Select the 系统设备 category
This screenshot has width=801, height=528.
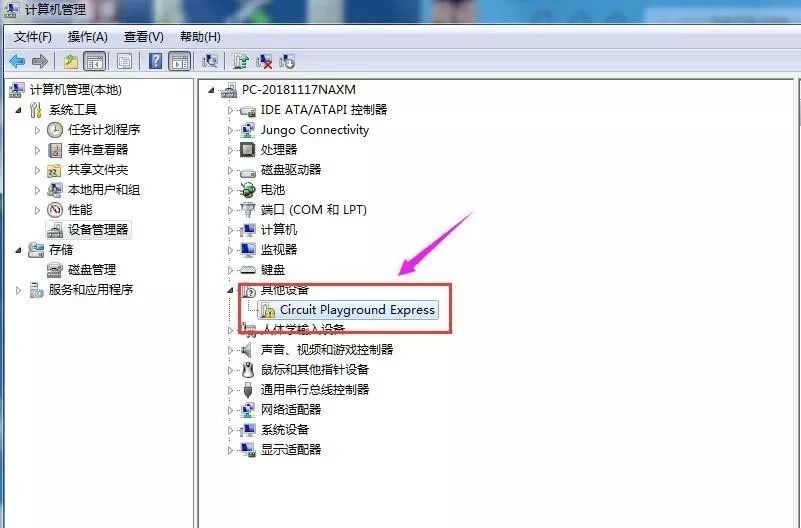pyautogui.click(x=285, y=430)
